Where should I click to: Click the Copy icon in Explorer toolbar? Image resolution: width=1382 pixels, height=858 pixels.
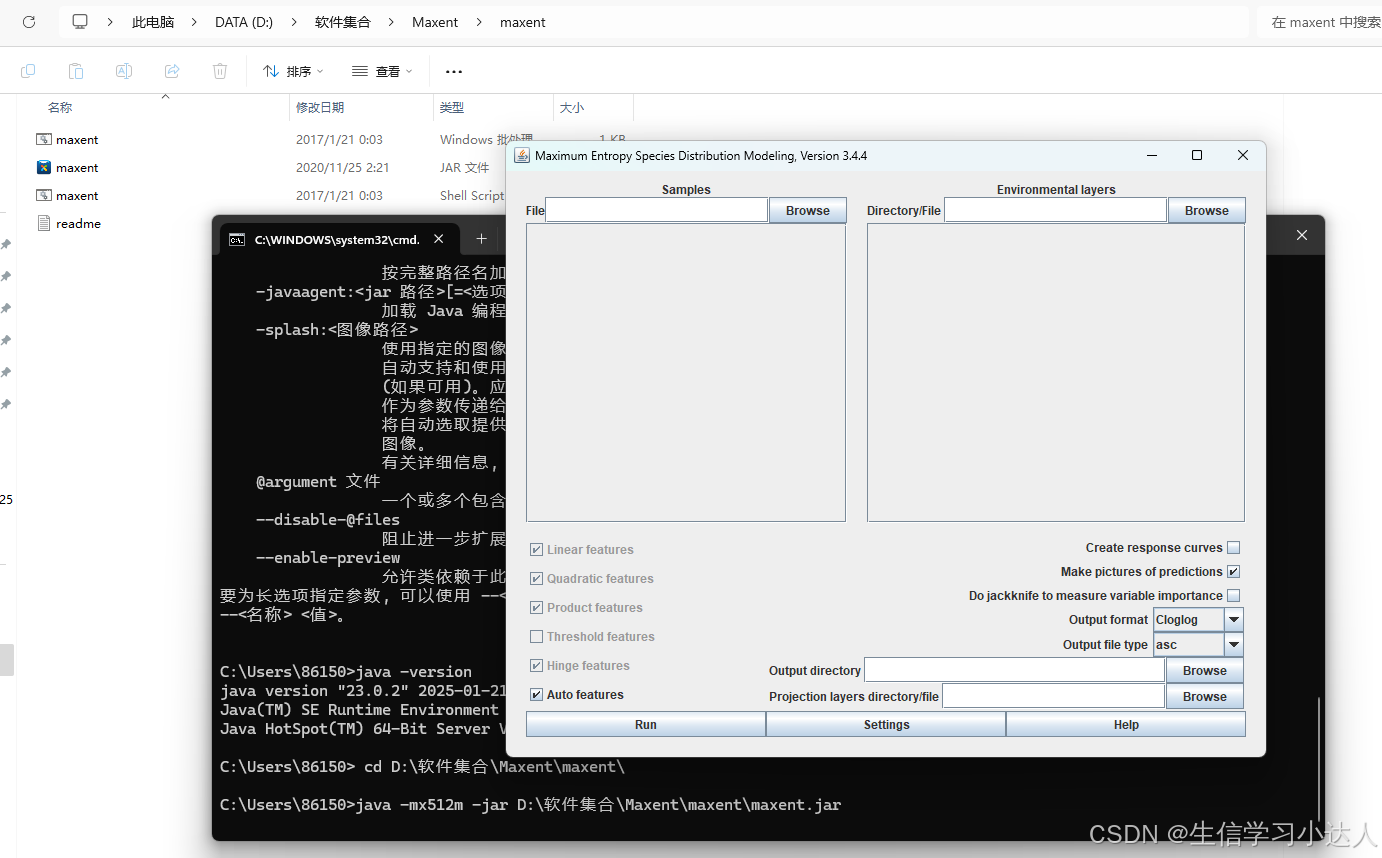pos(28,71)
